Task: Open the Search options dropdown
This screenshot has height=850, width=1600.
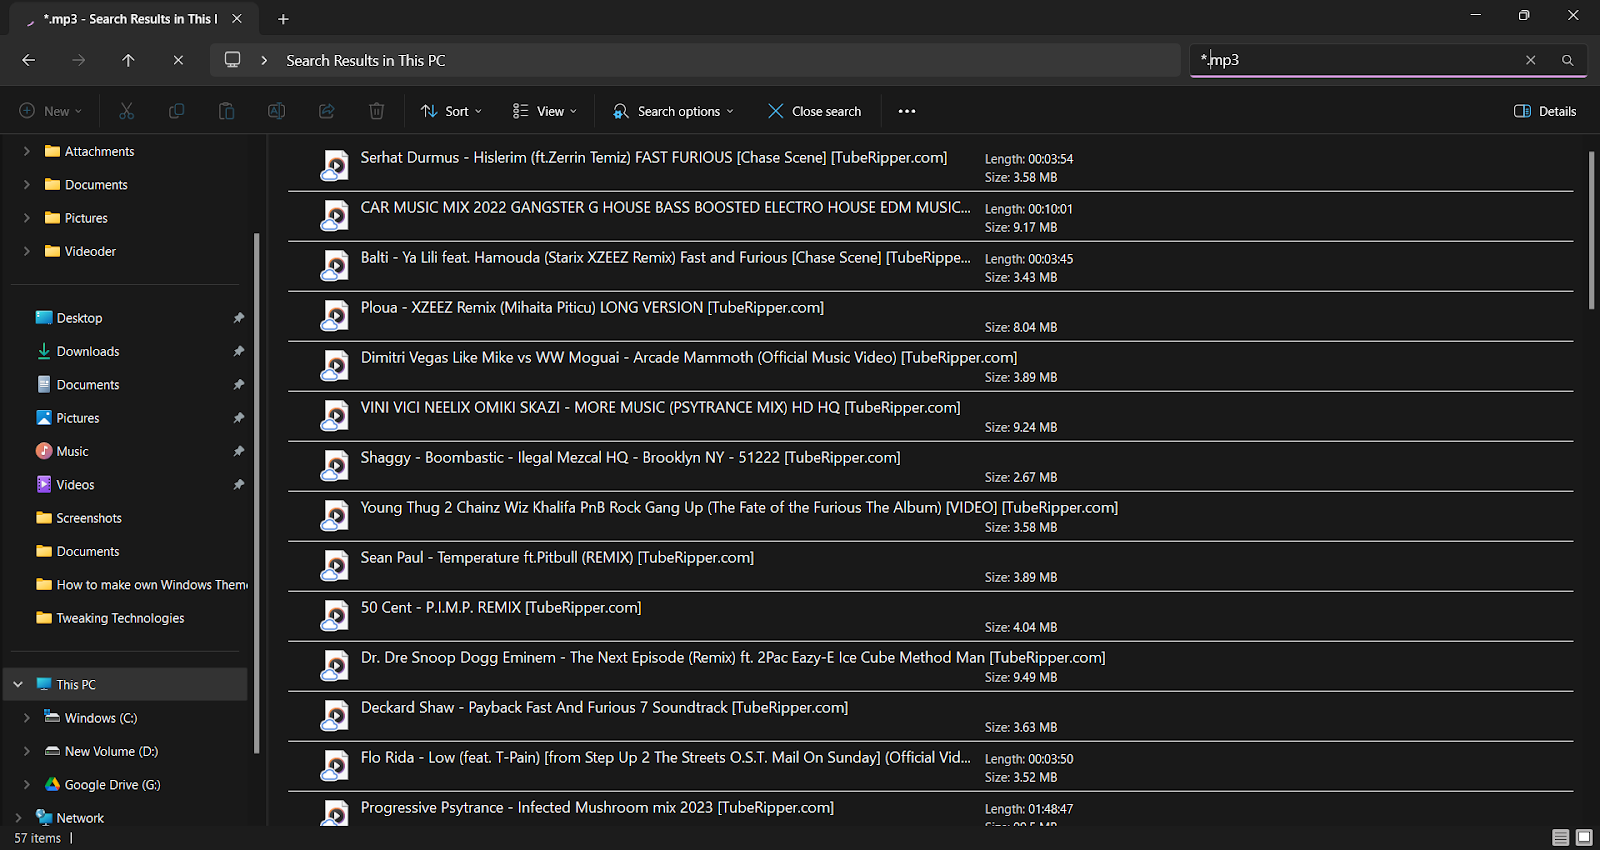Action: pyautogui.click(x=674, y=111)
